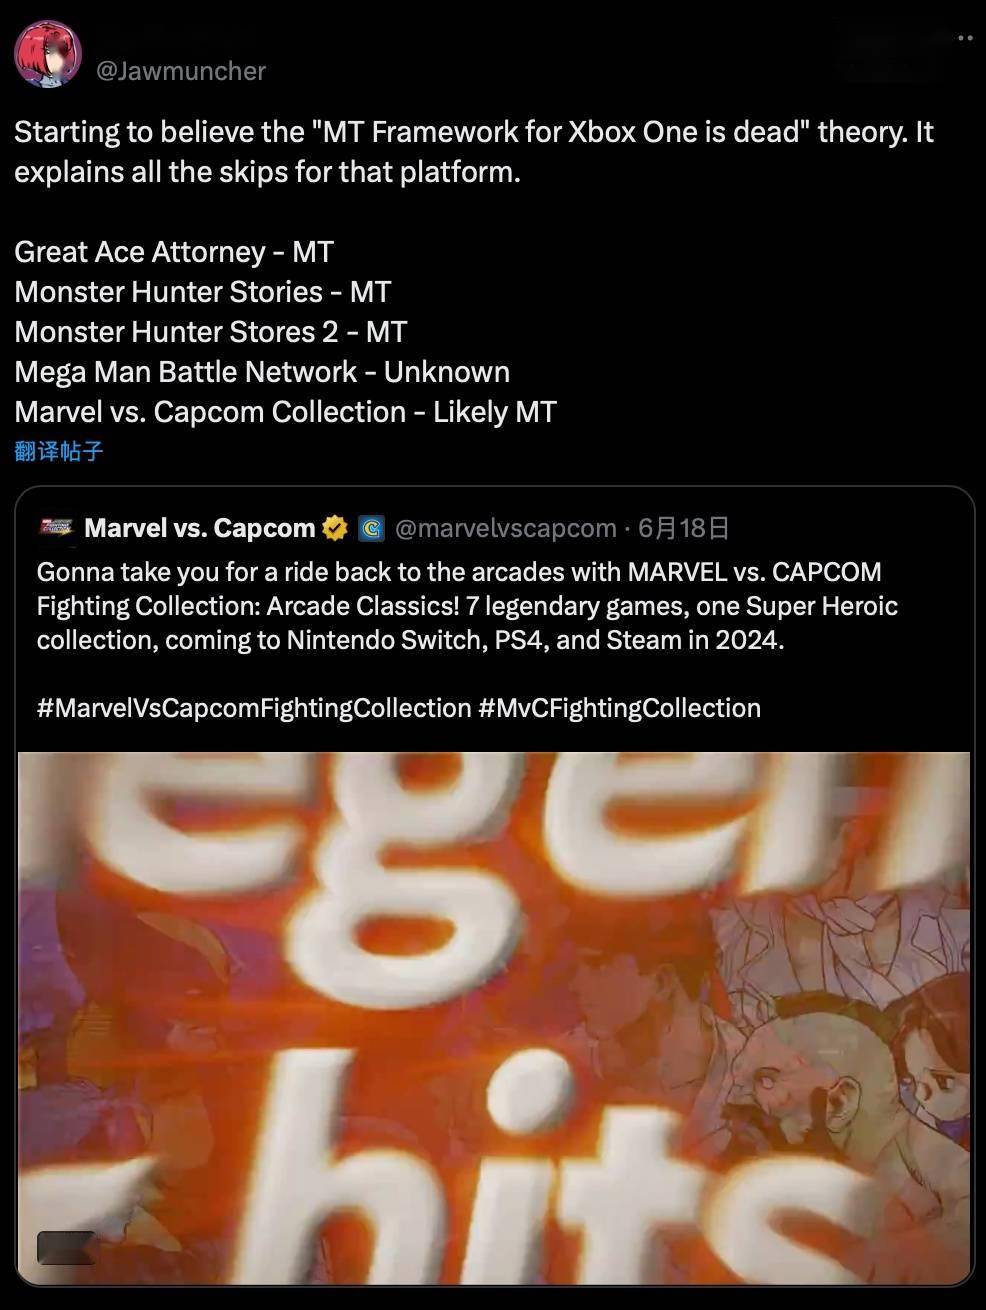
Task: Open the Marvel vs. Capcom account name
Action: coord(199,528)
